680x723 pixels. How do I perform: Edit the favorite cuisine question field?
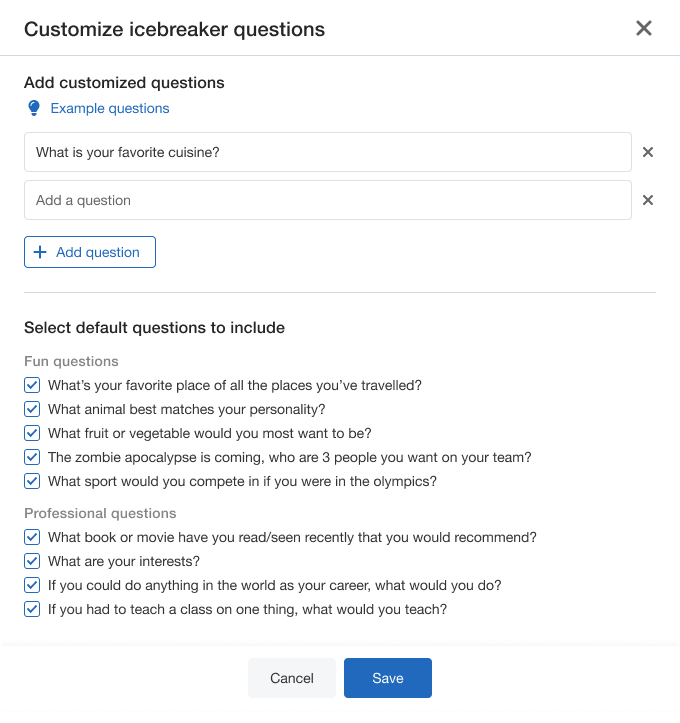coord(328,152)
